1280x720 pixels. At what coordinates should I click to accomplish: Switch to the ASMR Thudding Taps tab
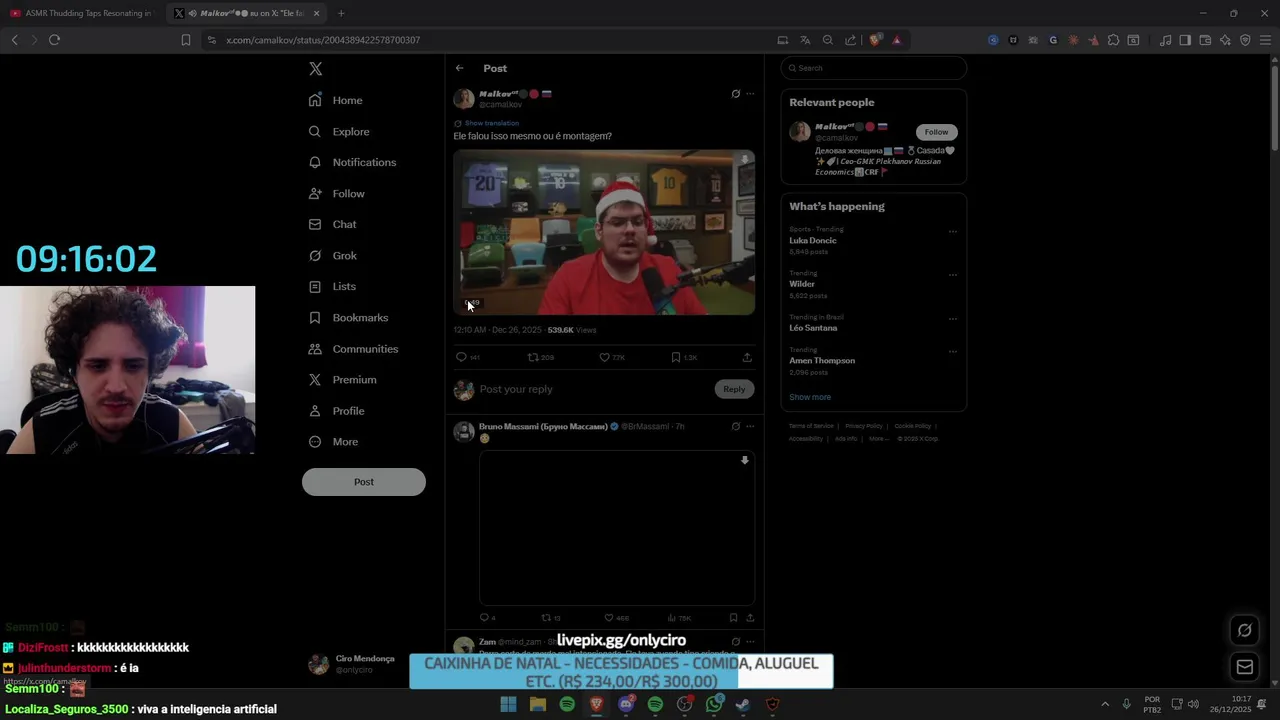pos(82,13)
